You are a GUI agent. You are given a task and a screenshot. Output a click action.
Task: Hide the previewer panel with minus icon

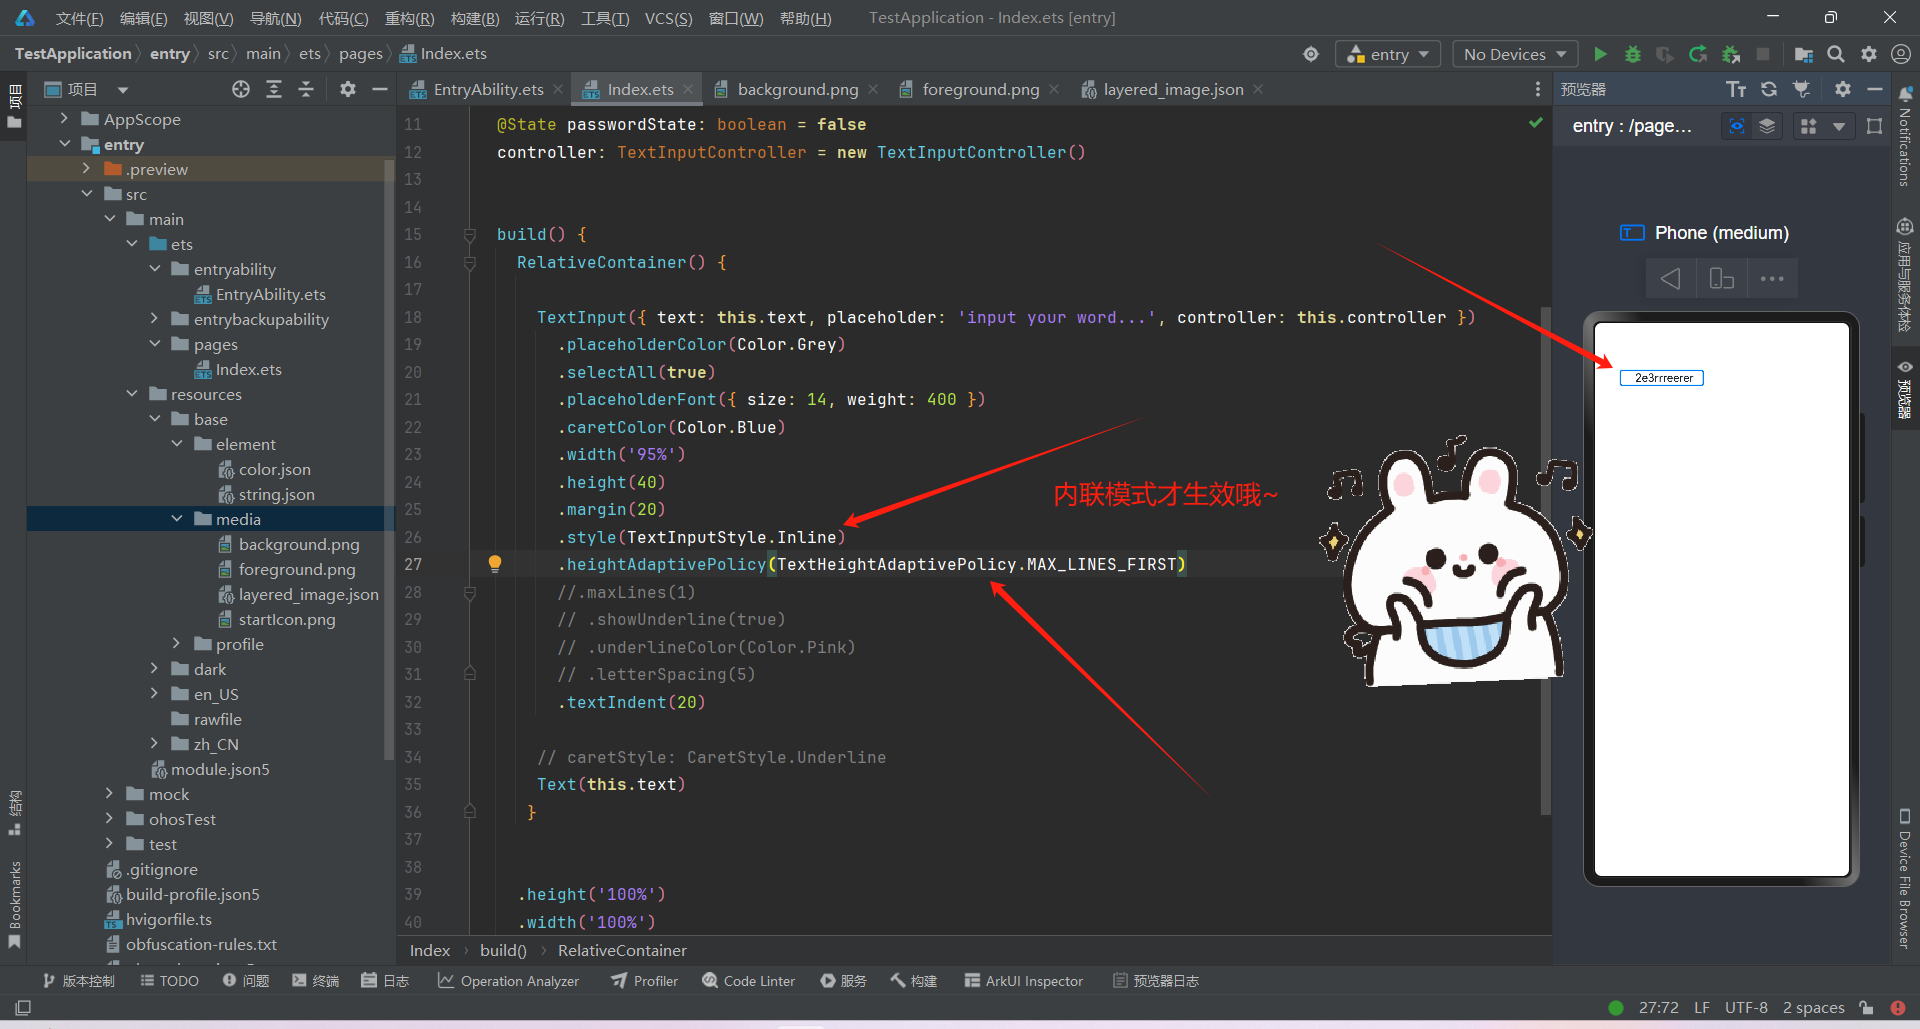[x=1875, y=90]
